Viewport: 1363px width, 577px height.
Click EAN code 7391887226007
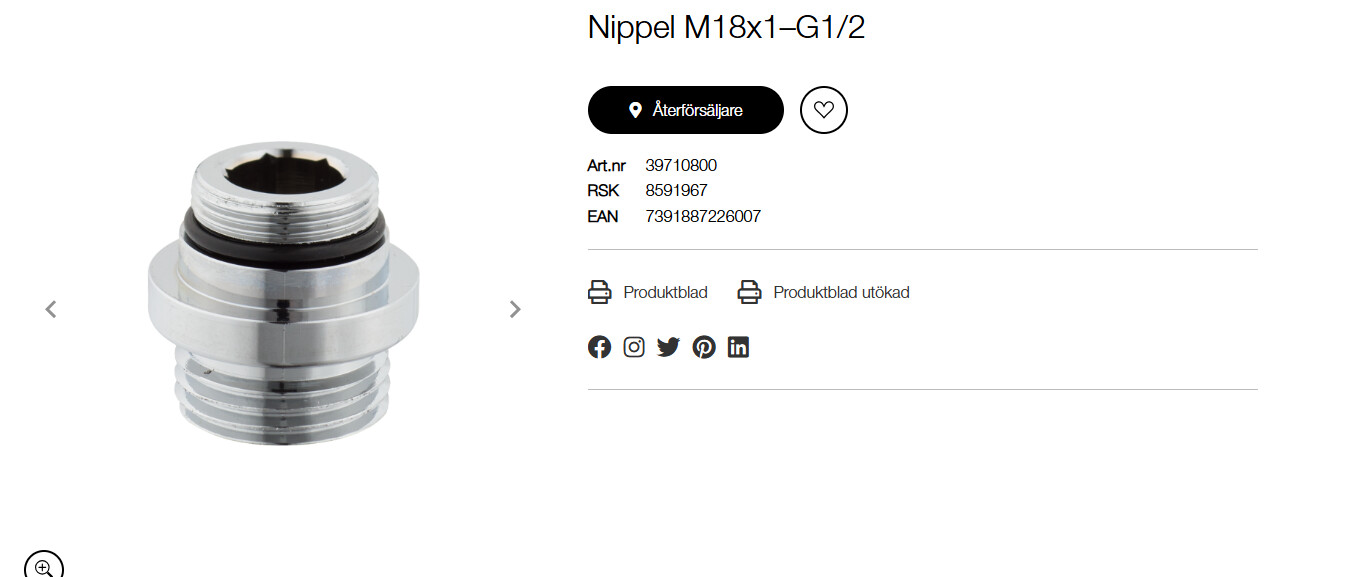(703, 216)
